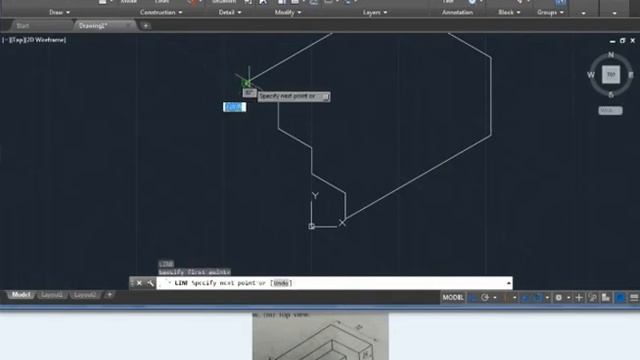Click the MODEL space button in status bar
Screen dimensions: 640x360
(x=453, y=298)
